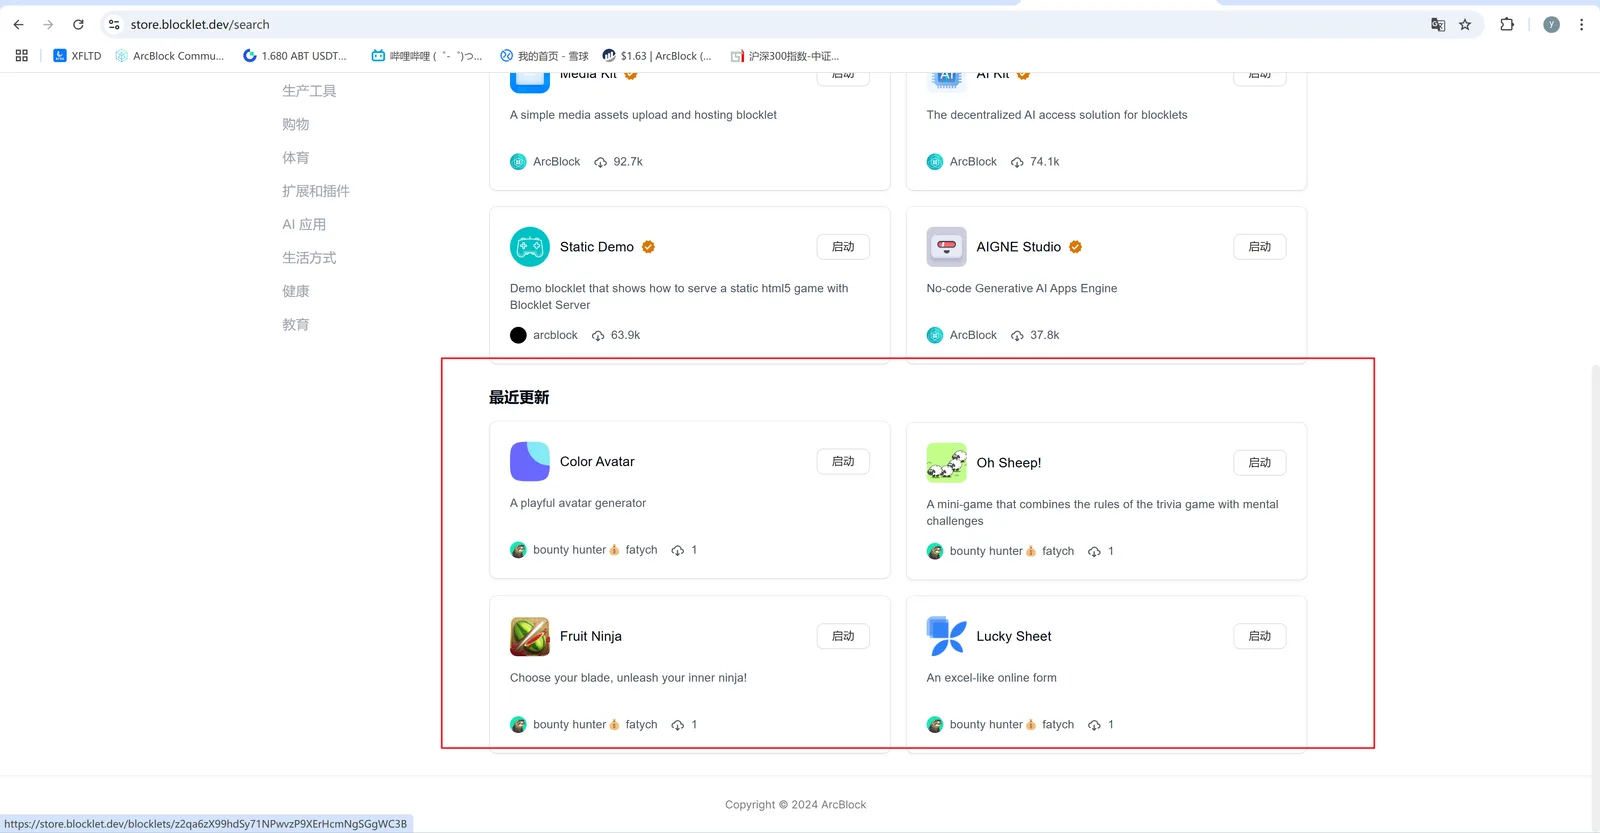Viewport: 1600px width, 833px height.
Task: Go back to the previous page
Action: (18, 25)
